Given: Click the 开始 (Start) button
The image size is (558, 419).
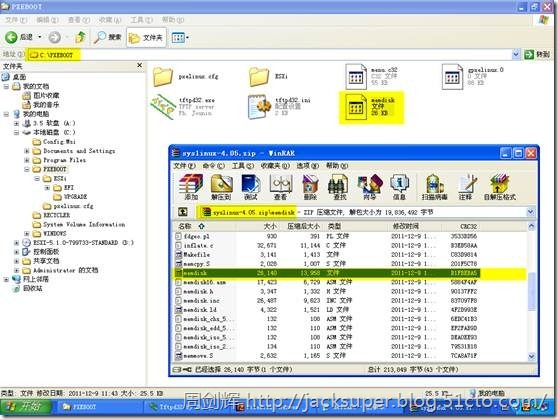Looking at the screenshot, I should click(x=26, y=407).
